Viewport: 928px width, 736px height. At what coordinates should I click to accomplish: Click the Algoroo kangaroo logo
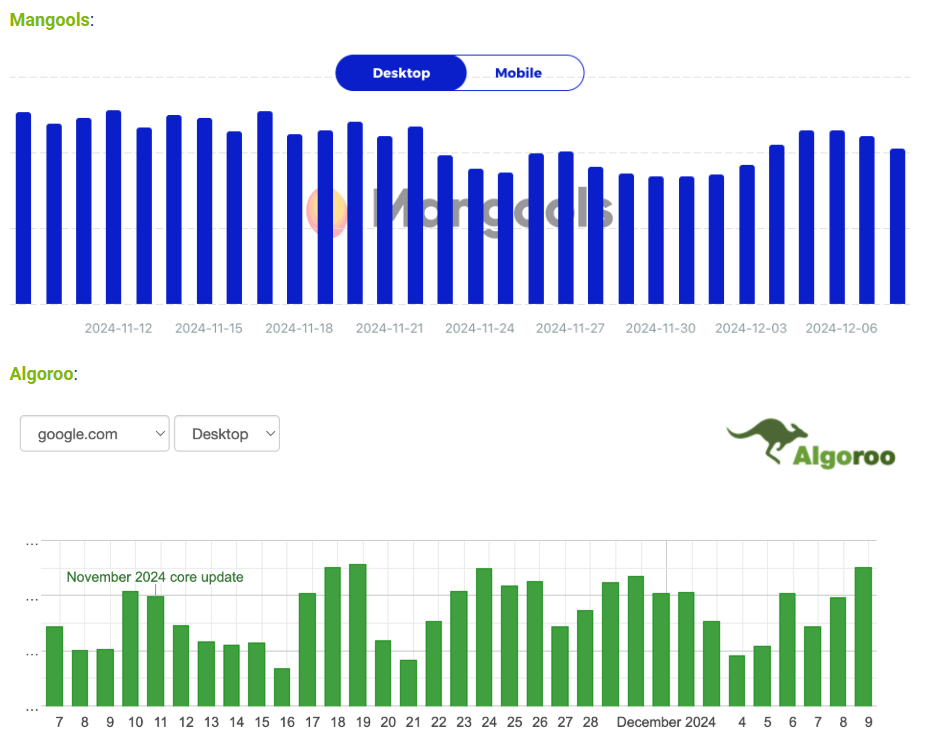click(x=811, y=443)
